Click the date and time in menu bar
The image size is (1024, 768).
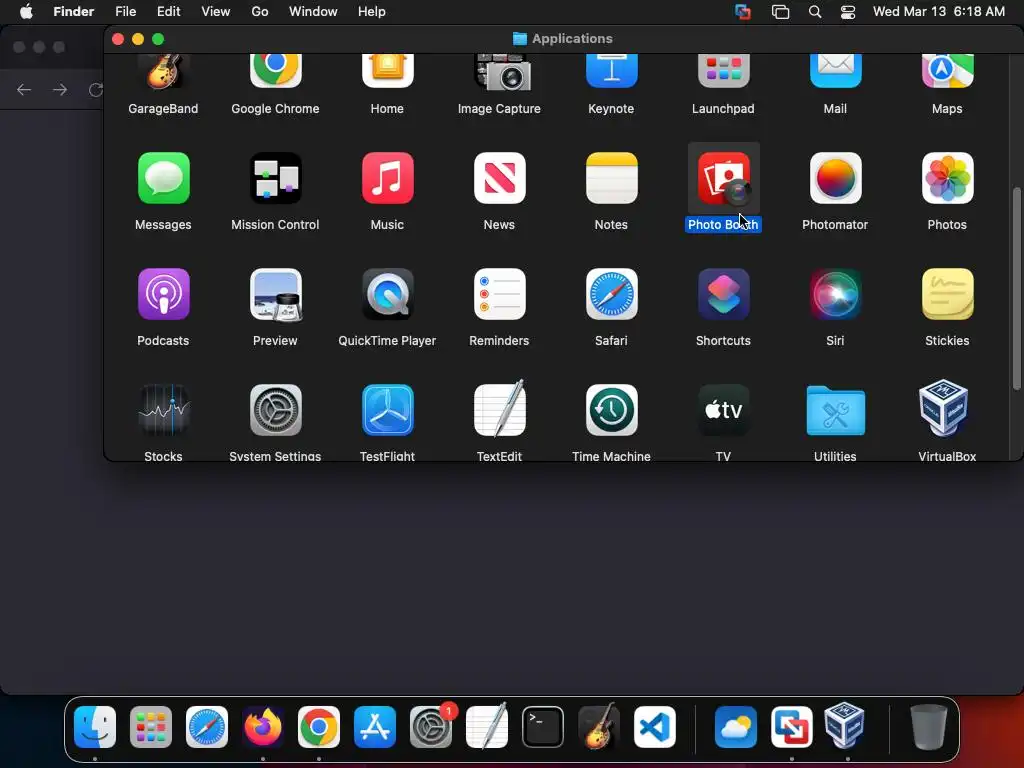[938, 12]
